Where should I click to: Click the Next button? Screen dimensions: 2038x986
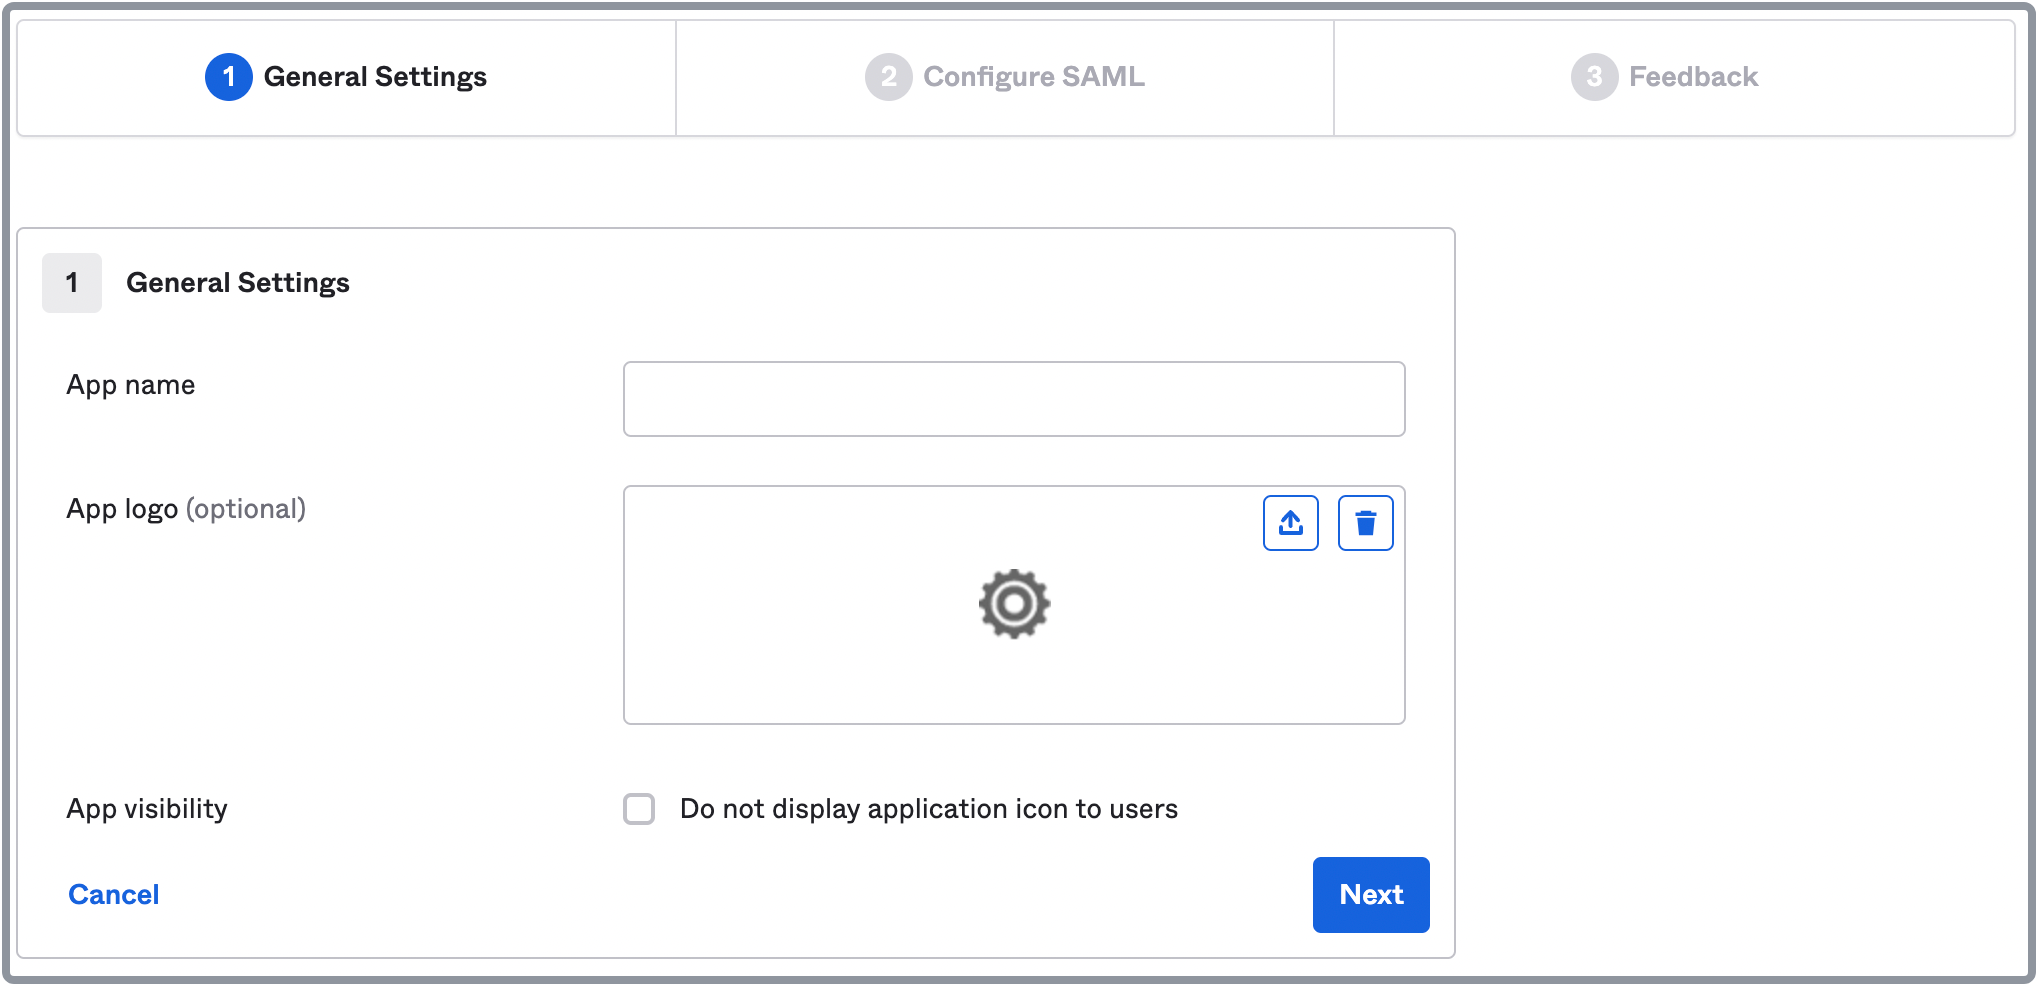point(1370,895)
